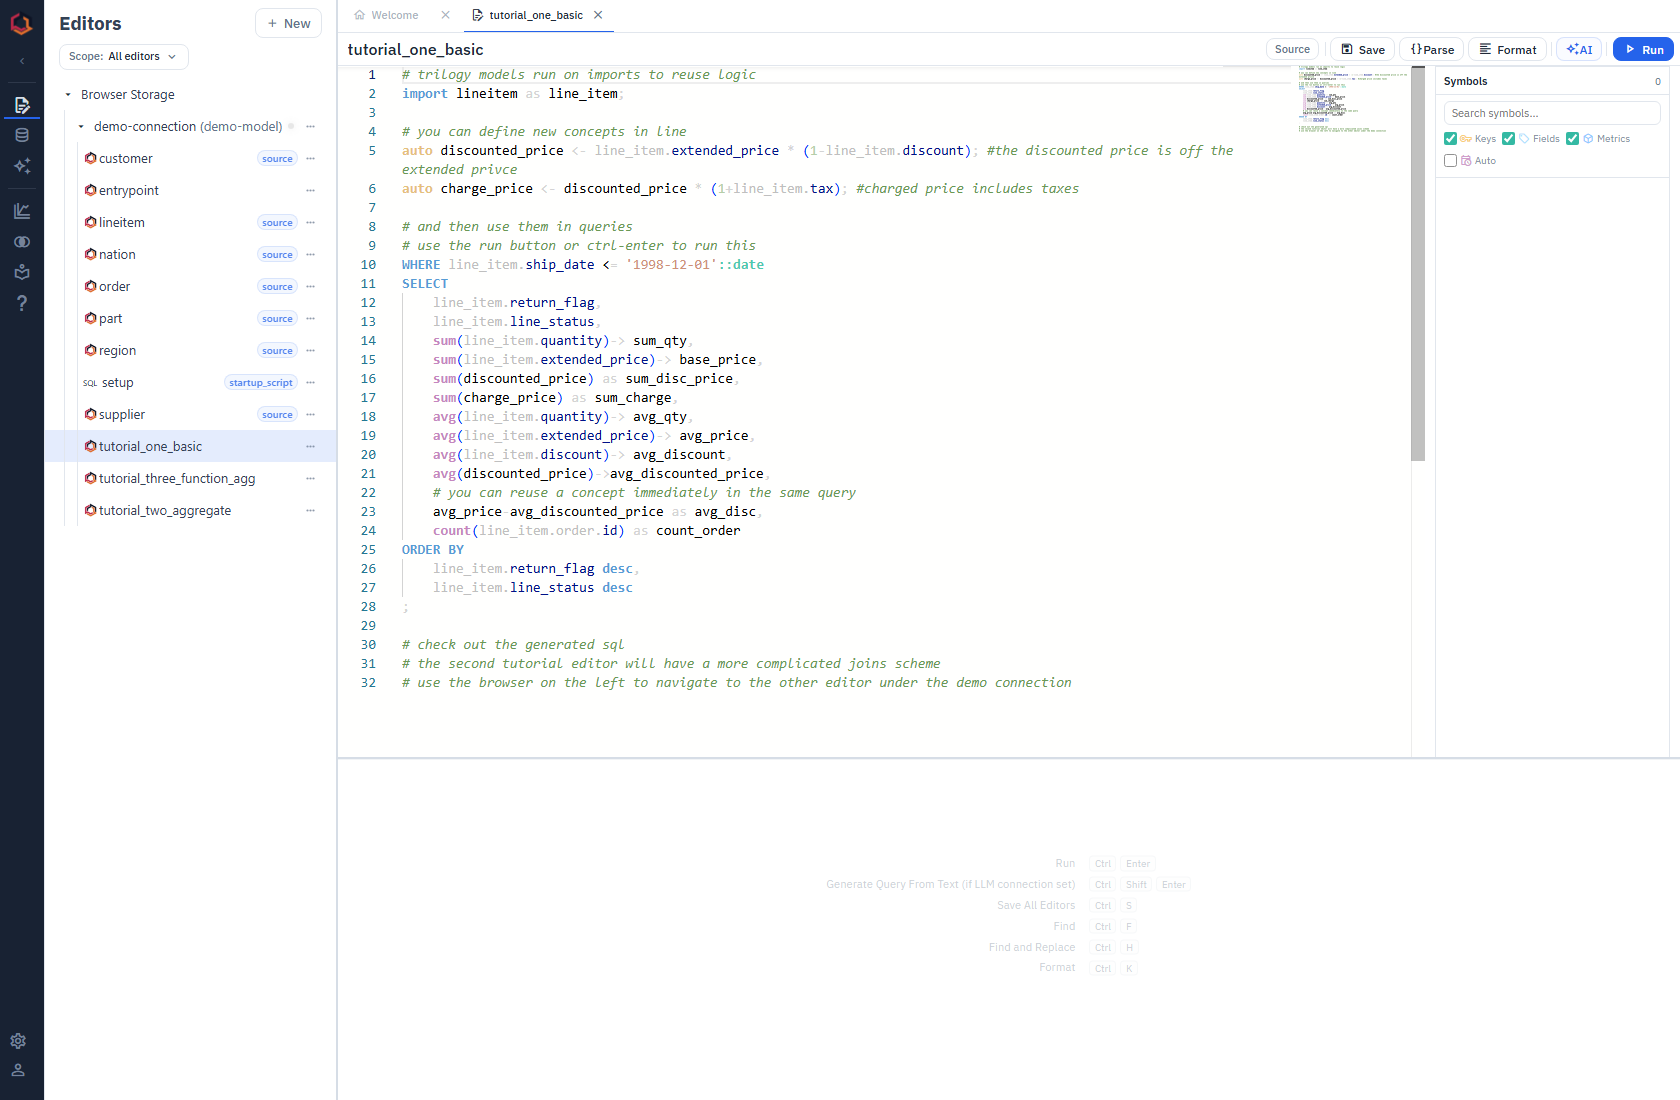Image resolution: width=1680 pixels, height=1100 pixels.
Task: Select the sparkles AI assistant sidebar icon
Action: (x=22, y=166)
